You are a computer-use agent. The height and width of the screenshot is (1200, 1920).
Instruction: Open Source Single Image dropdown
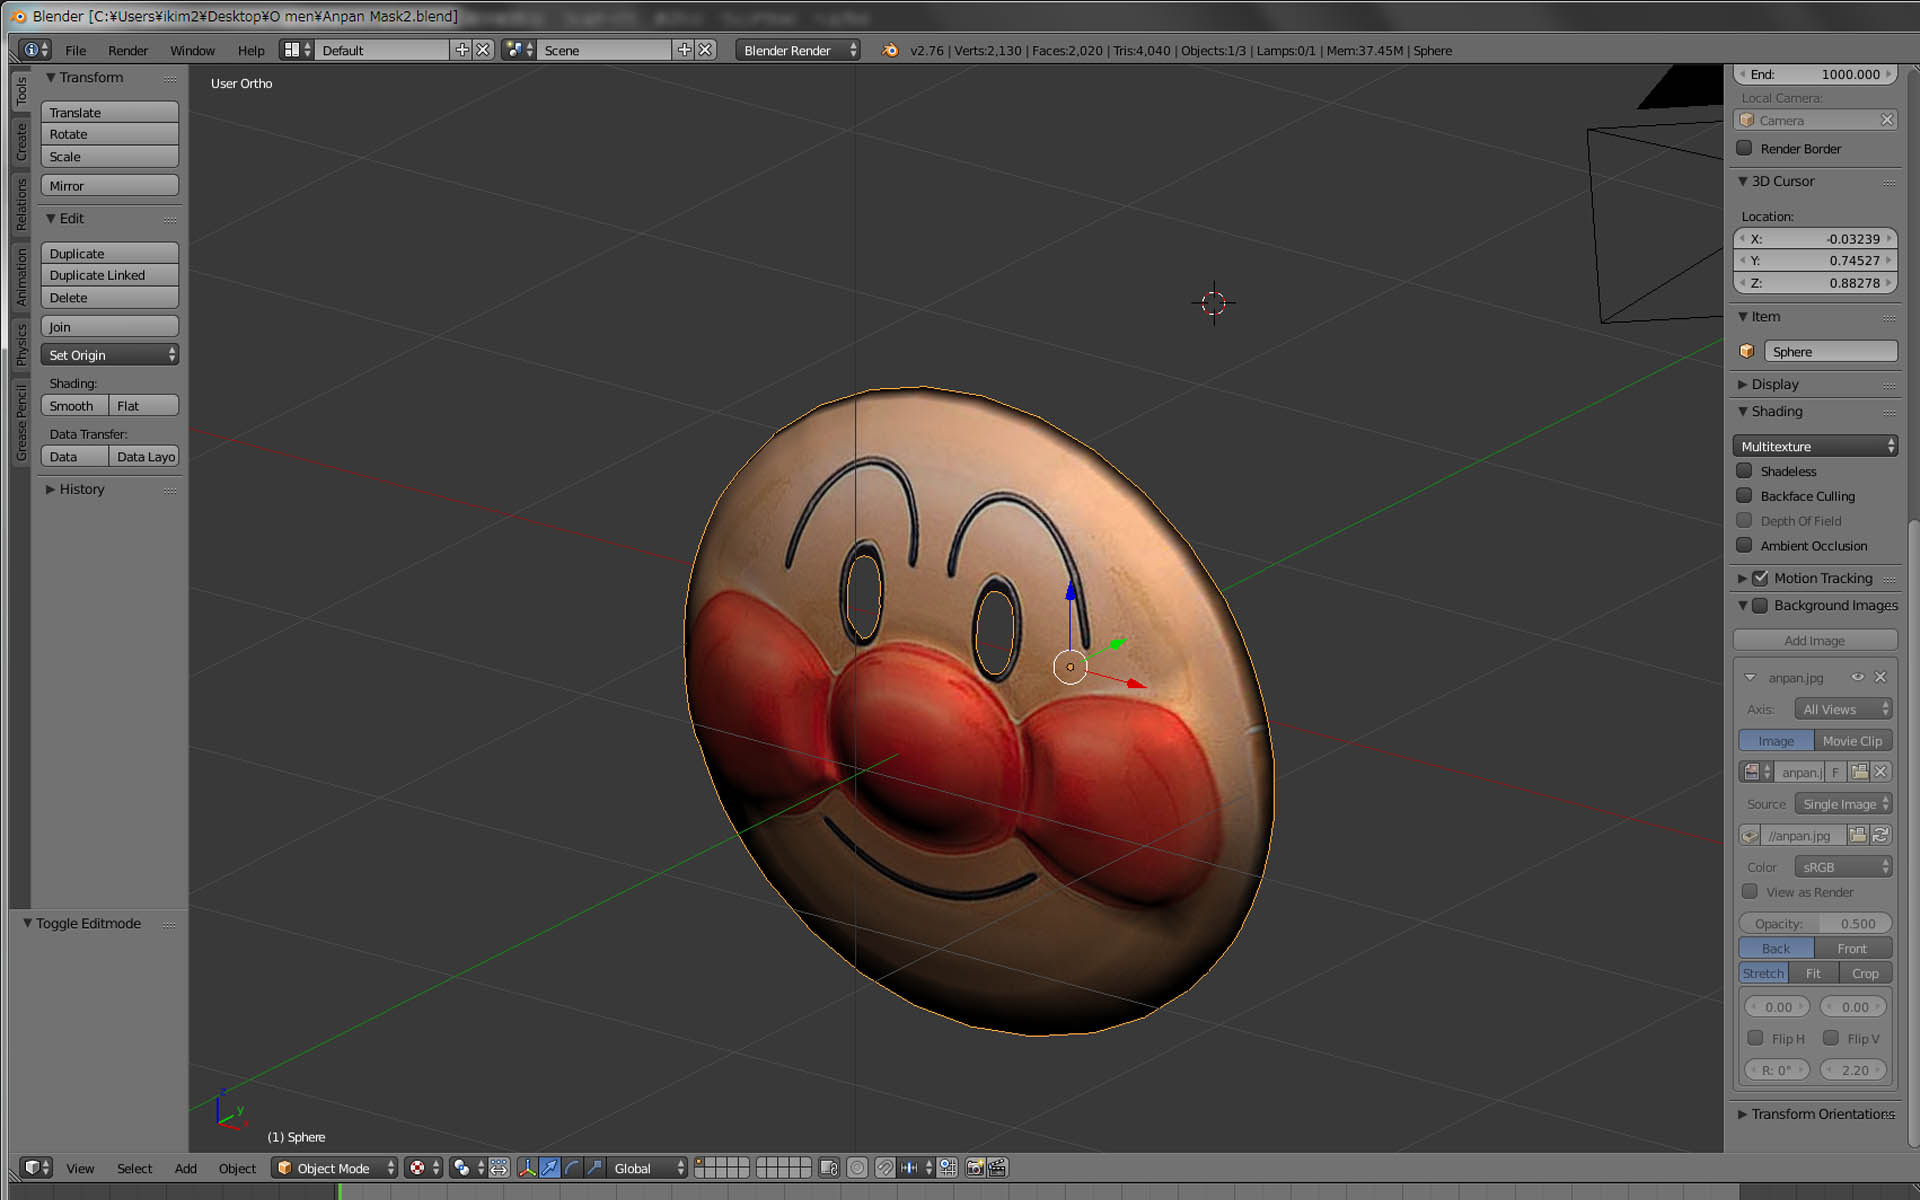click(x=1843, y=804)
